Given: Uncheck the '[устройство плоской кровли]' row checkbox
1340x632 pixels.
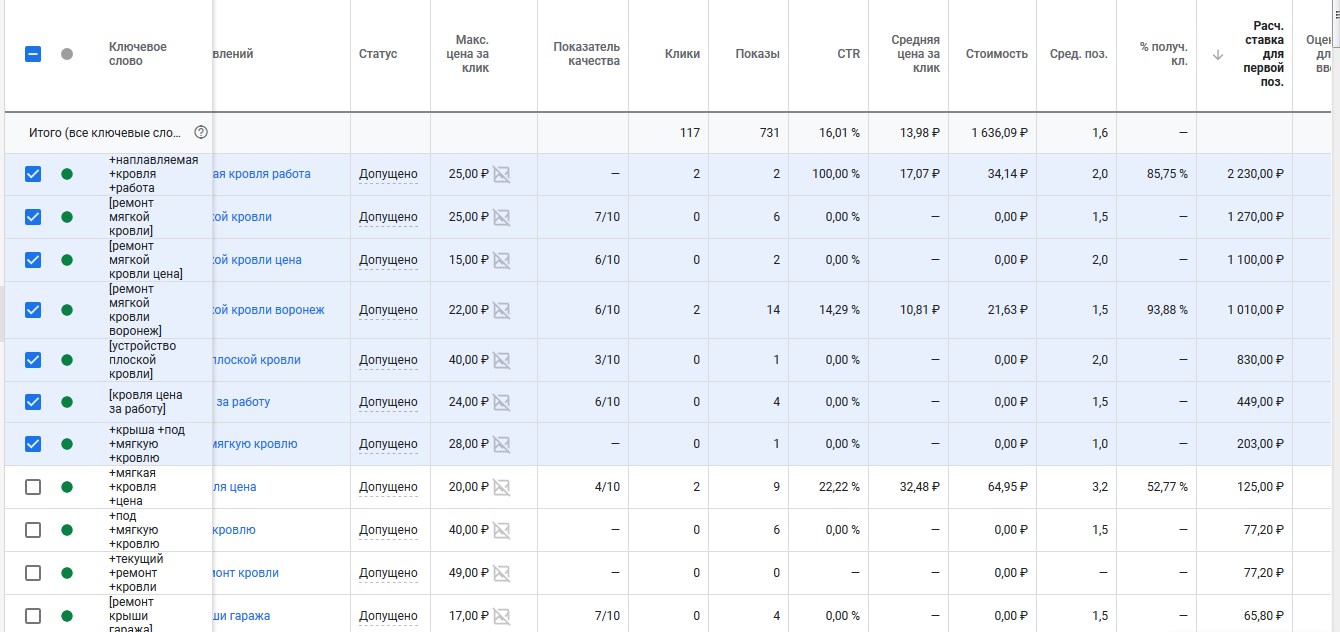Looking at the screenshot, I should tap(33, 360).
